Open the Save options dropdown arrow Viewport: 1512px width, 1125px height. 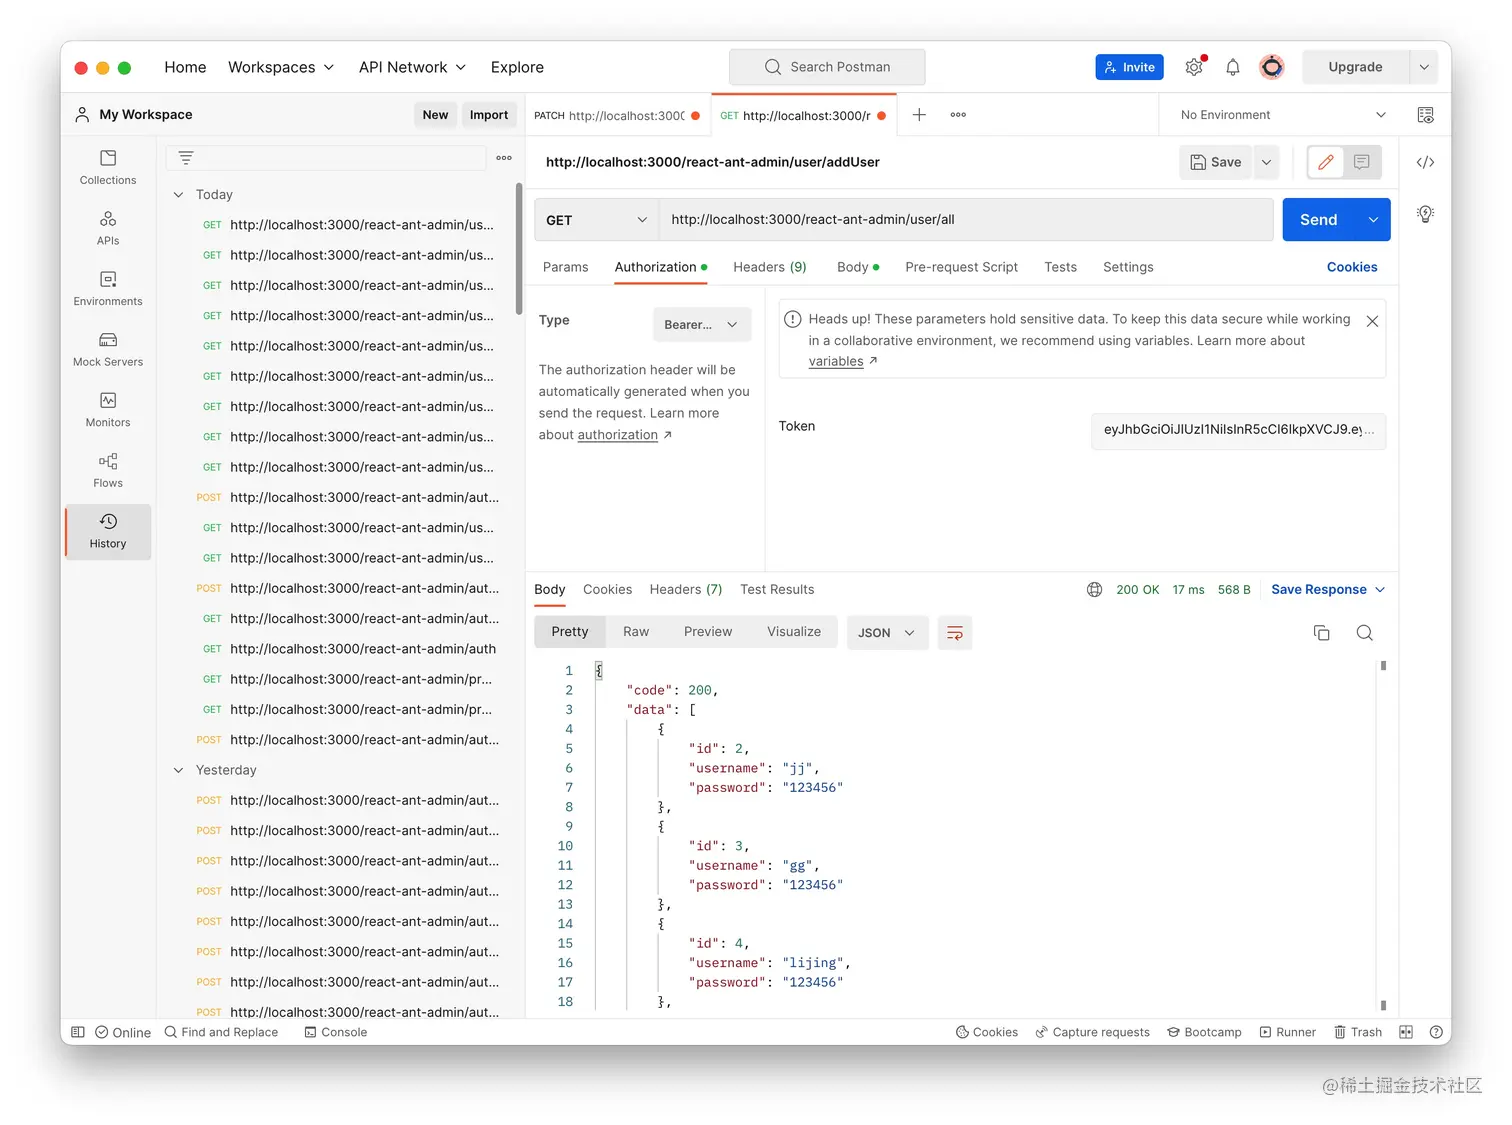tap(1266, 162)
